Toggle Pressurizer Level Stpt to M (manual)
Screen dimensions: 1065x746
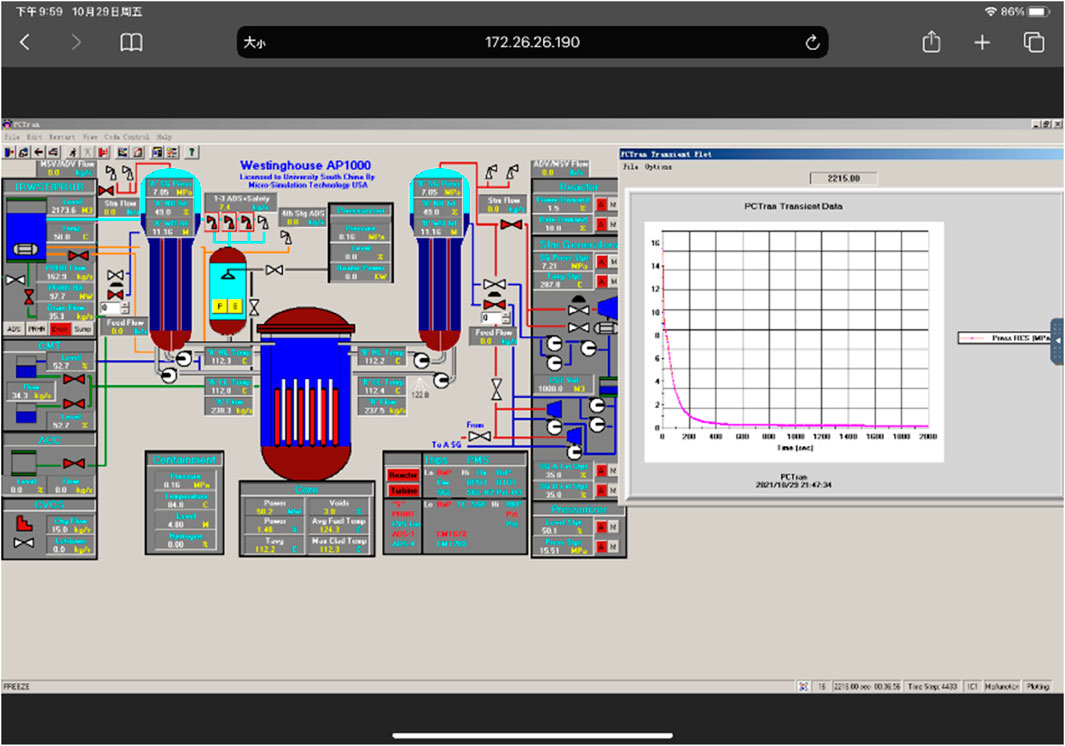coord(613,527)
